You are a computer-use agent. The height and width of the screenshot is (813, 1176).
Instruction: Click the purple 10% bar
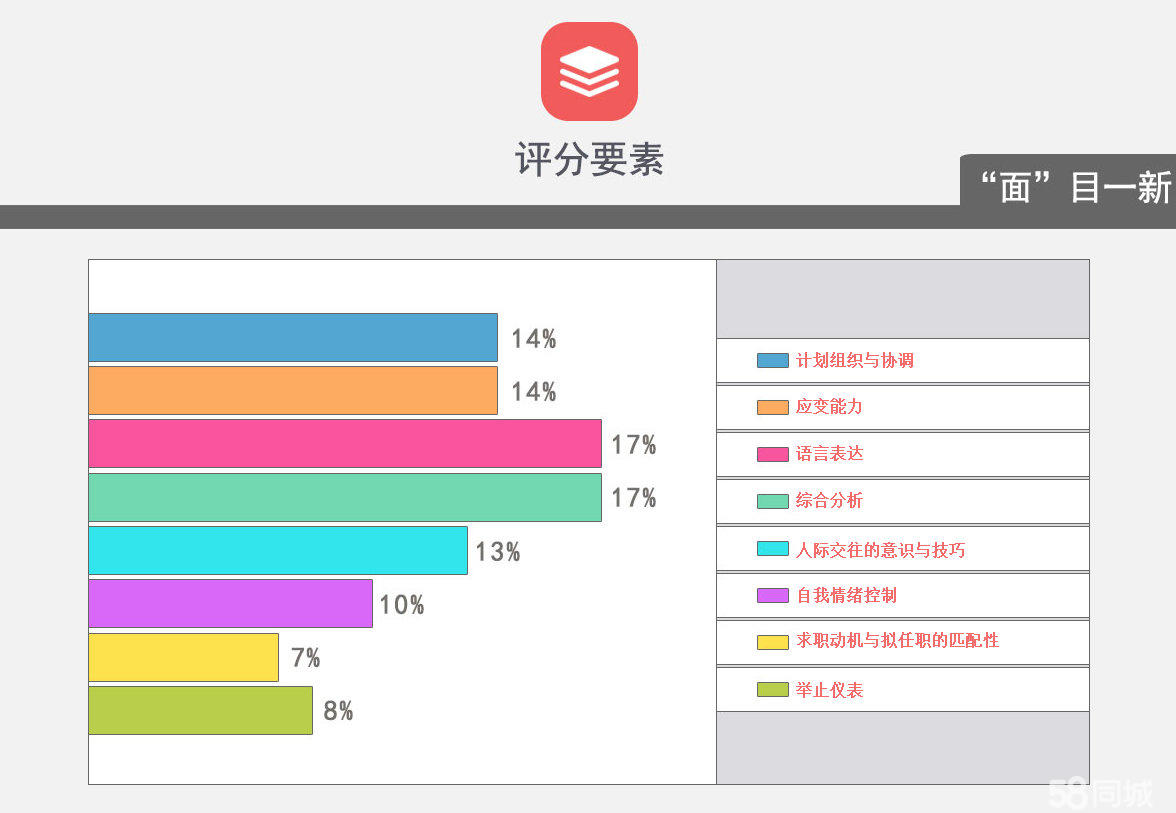[230, 603]
